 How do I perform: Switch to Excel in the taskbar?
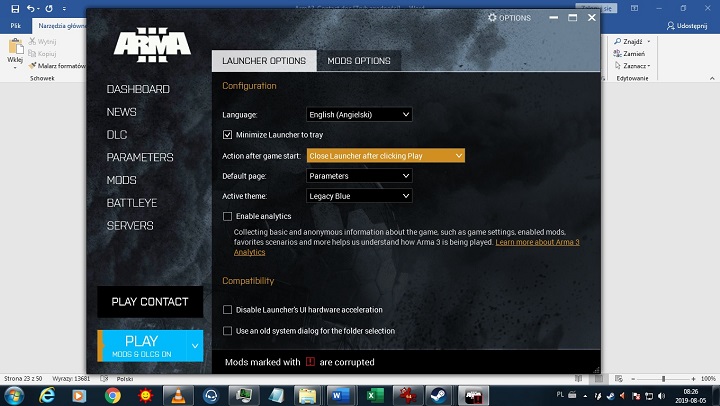[x=372, y=395]
